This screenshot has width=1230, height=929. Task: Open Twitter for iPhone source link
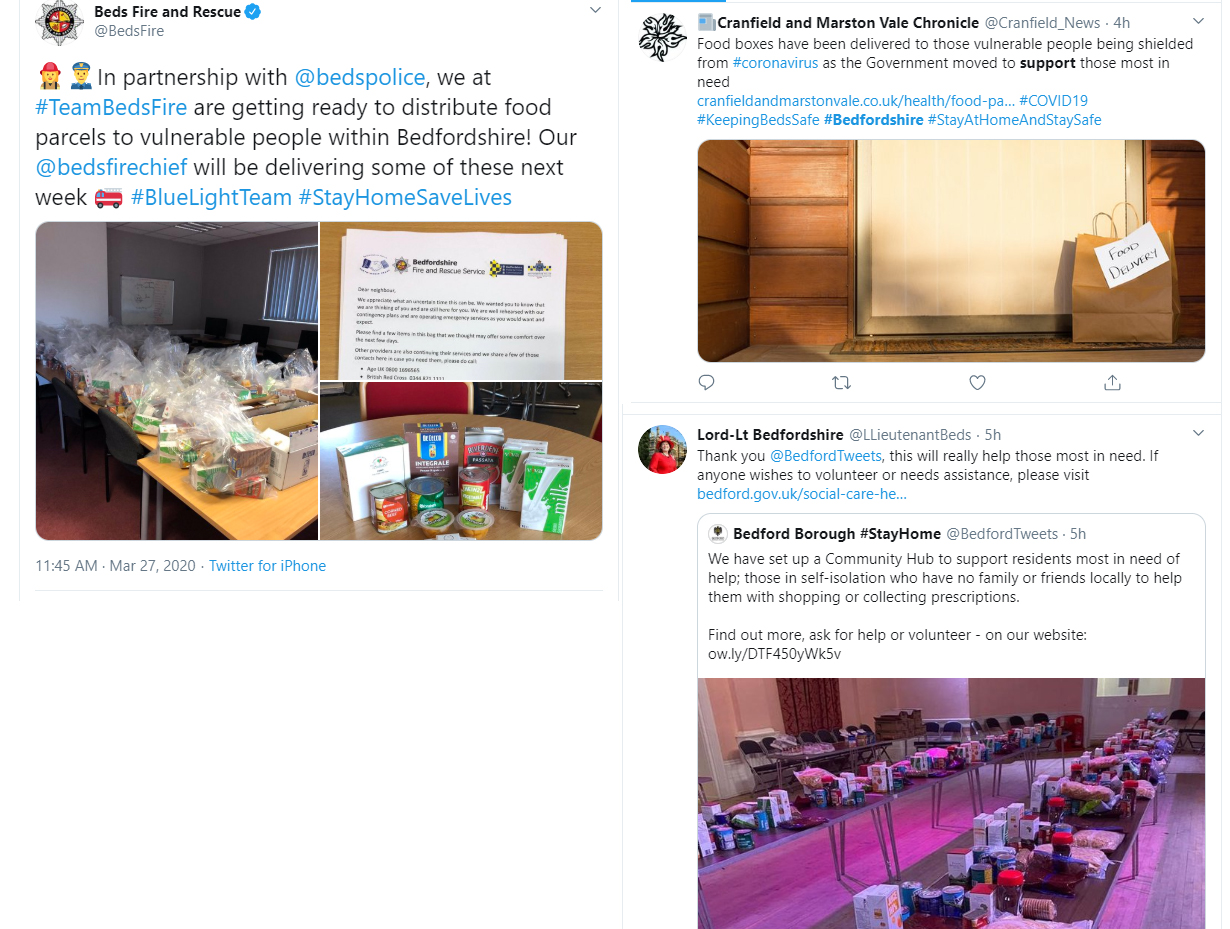[267, 566]
